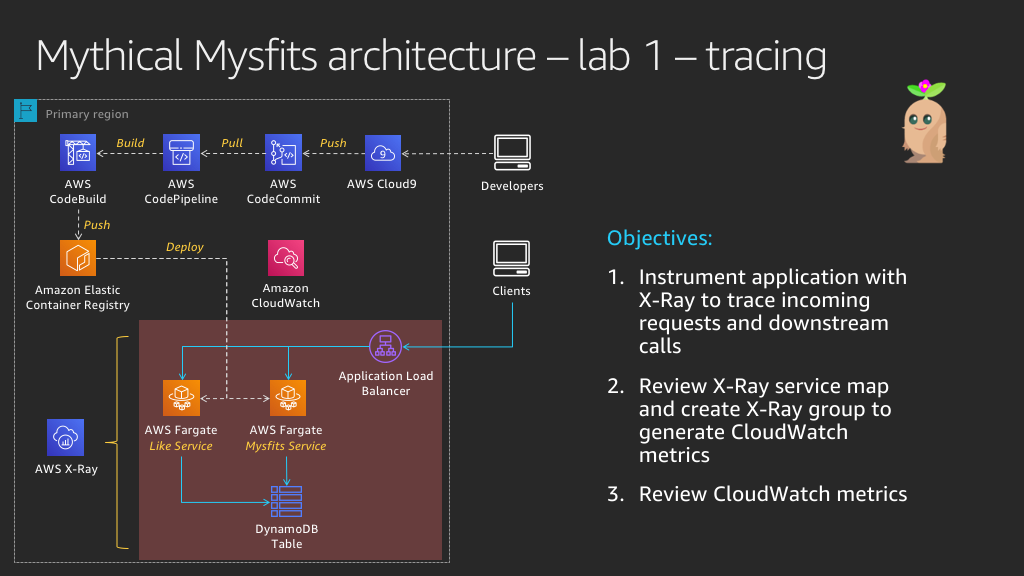Click the 'Objectives:' heading

tap(660, 238)
